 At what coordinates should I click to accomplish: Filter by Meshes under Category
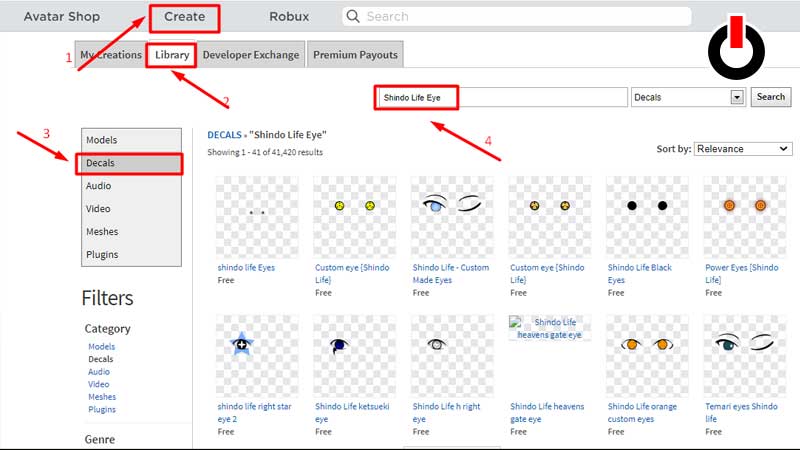pyautogui.click(x=102, y=396)
